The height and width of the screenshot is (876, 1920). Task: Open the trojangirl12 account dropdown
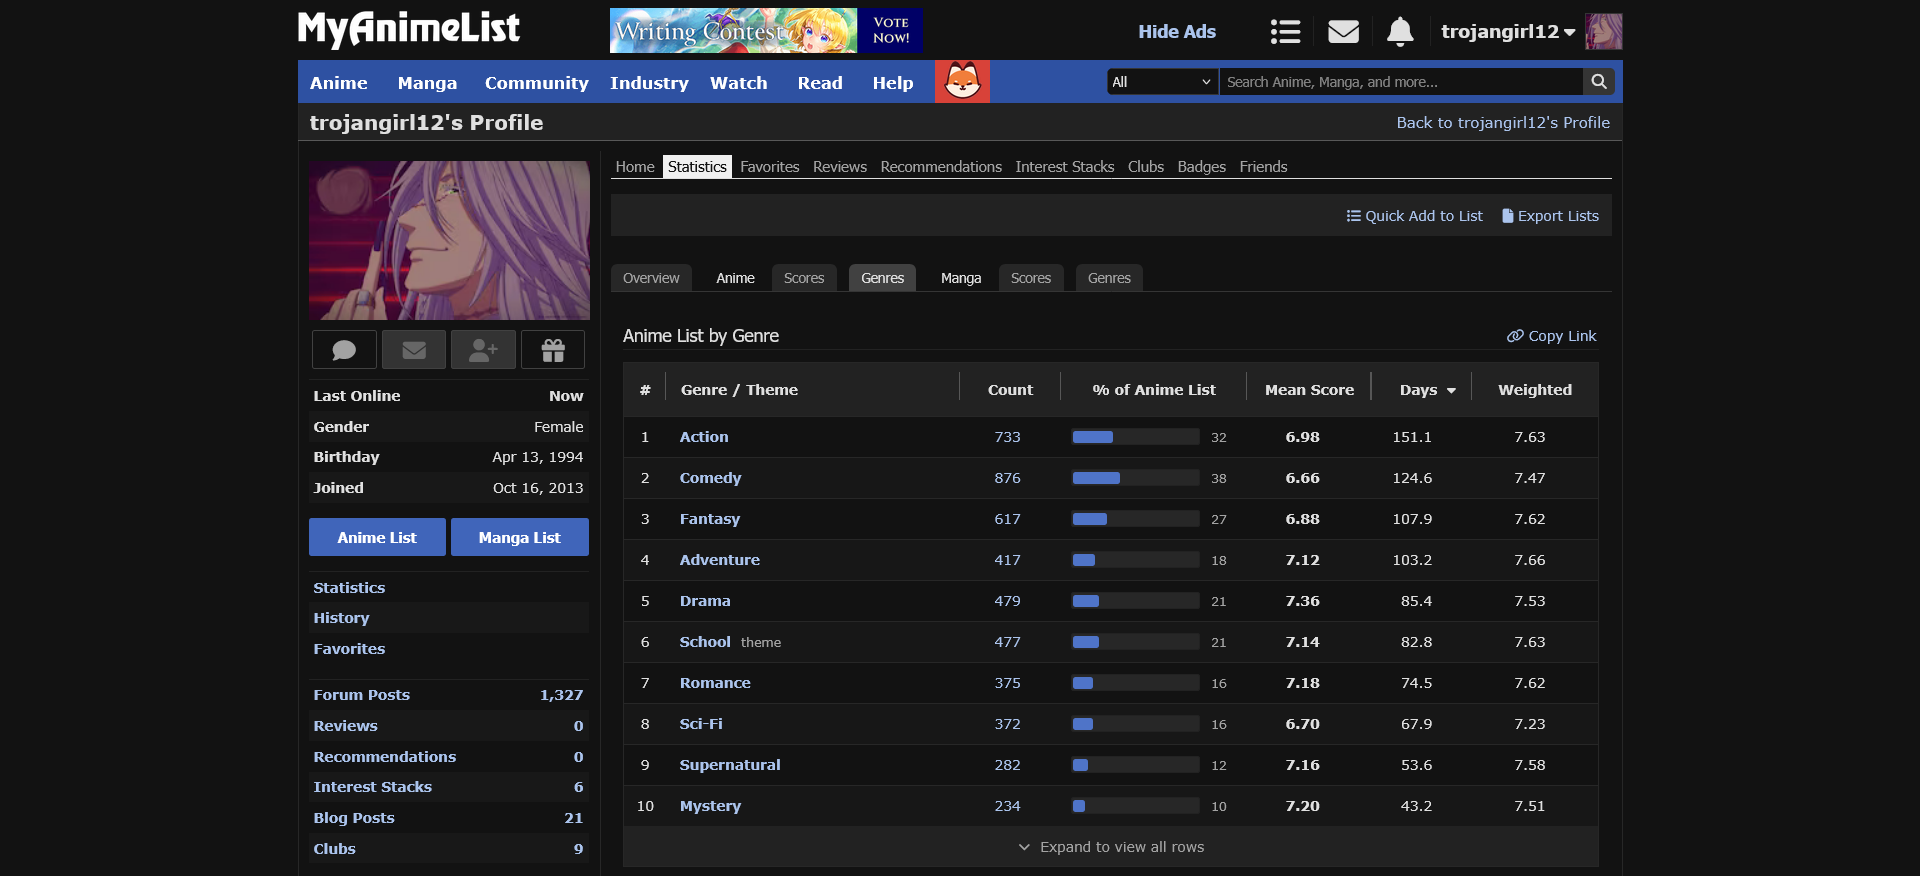[x=1507, y=32]
